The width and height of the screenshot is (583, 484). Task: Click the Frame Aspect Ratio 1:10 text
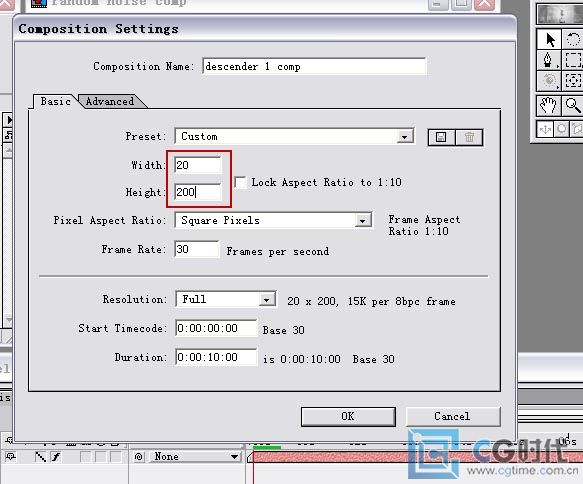[x=424, y=225]
